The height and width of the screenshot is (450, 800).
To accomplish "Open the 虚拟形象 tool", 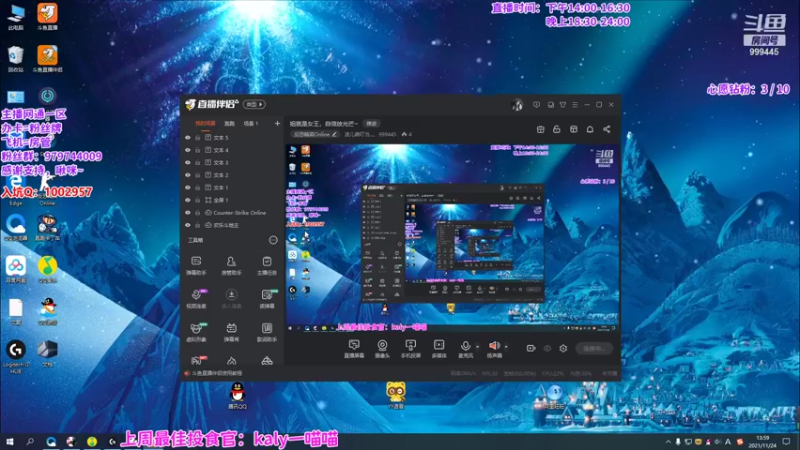I will click(x=196, y=332).
